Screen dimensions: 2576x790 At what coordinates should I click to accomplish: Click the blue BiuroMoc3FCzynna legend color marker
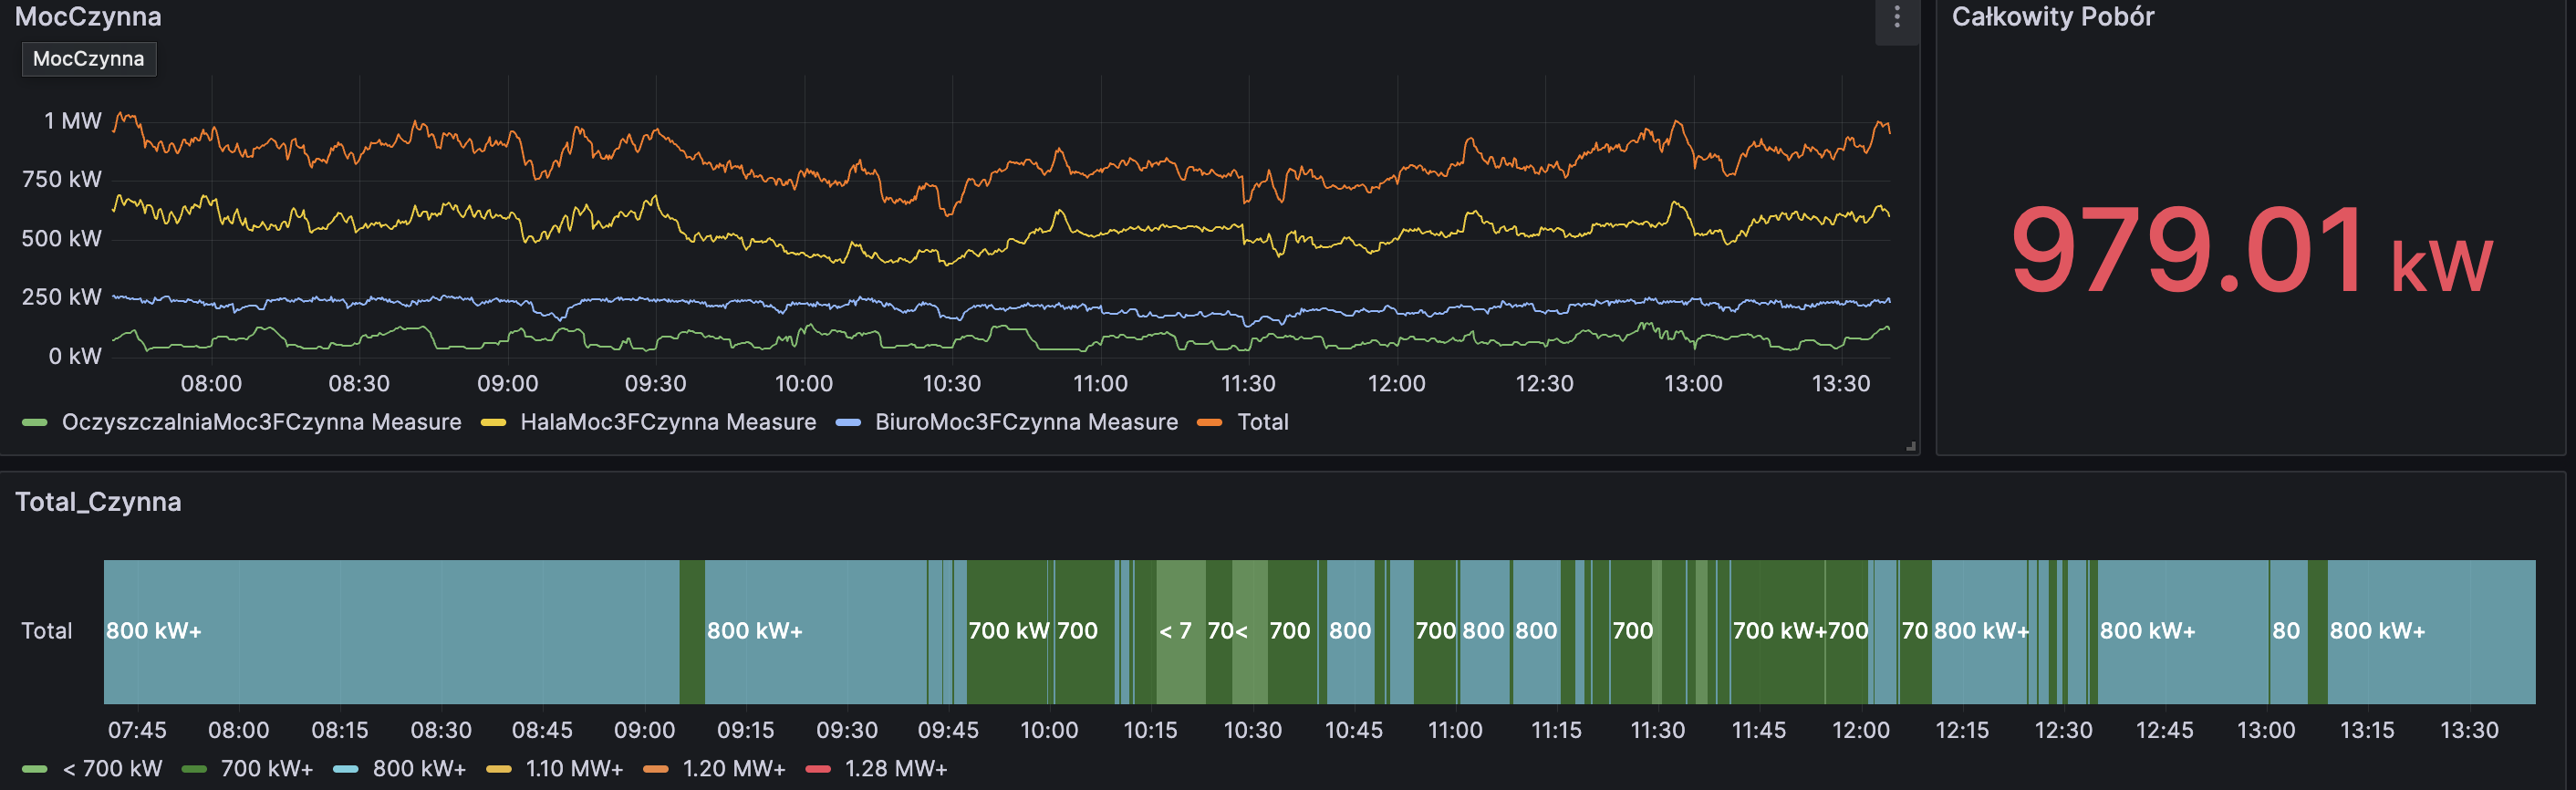(848, 423)
